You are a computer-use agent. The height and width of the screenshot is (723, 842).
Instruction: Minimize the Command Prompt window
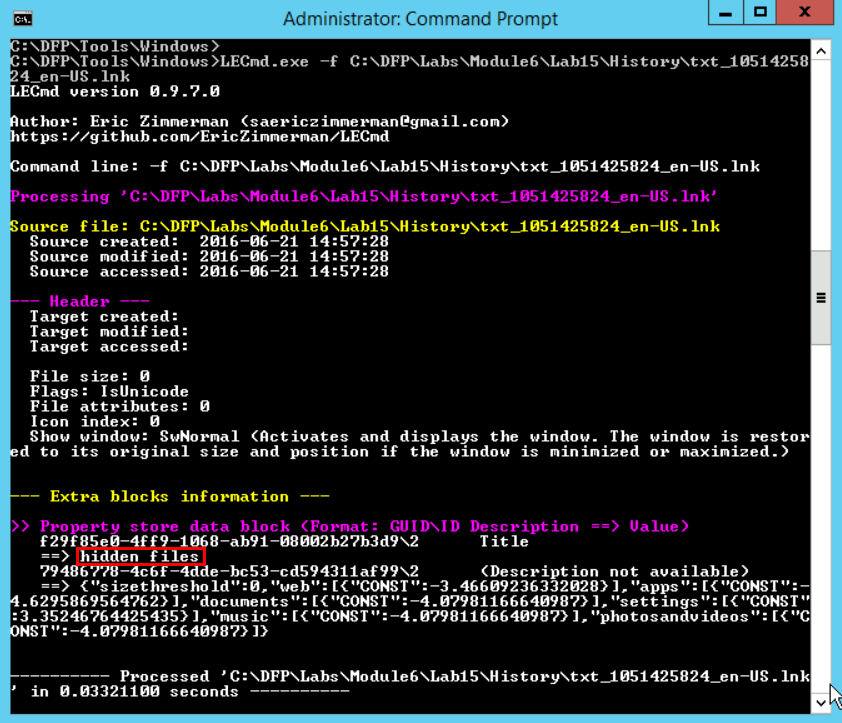727,14
